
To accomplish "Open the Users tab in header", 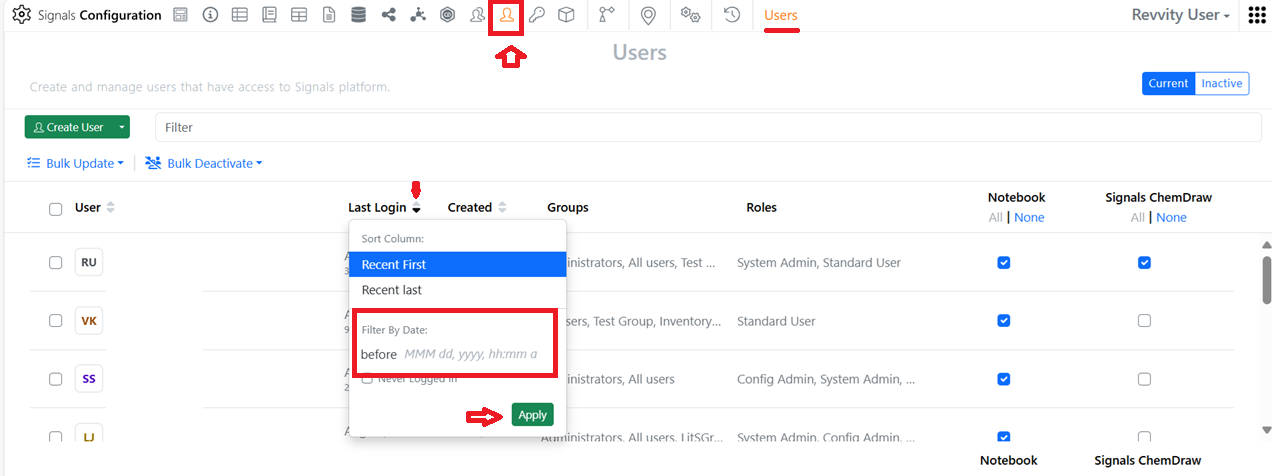I will click(781, 15).
